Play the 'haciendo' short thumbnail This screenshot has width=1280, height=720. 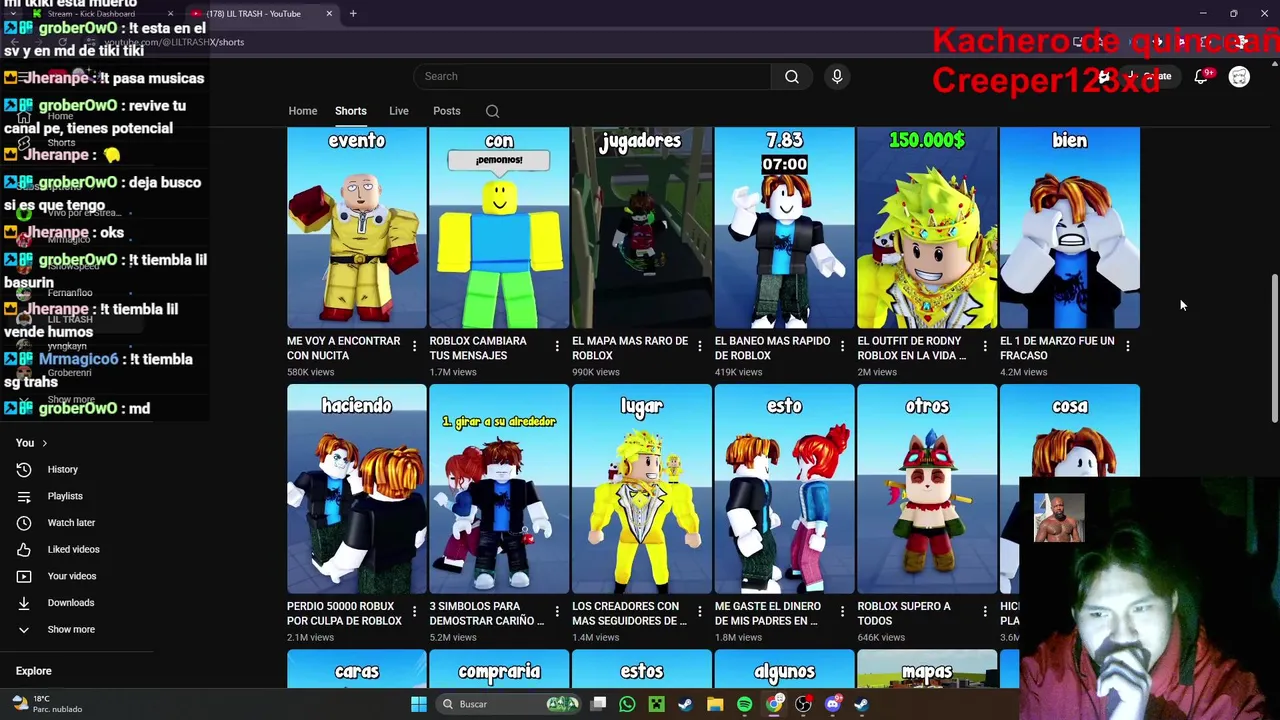[357, 489]
